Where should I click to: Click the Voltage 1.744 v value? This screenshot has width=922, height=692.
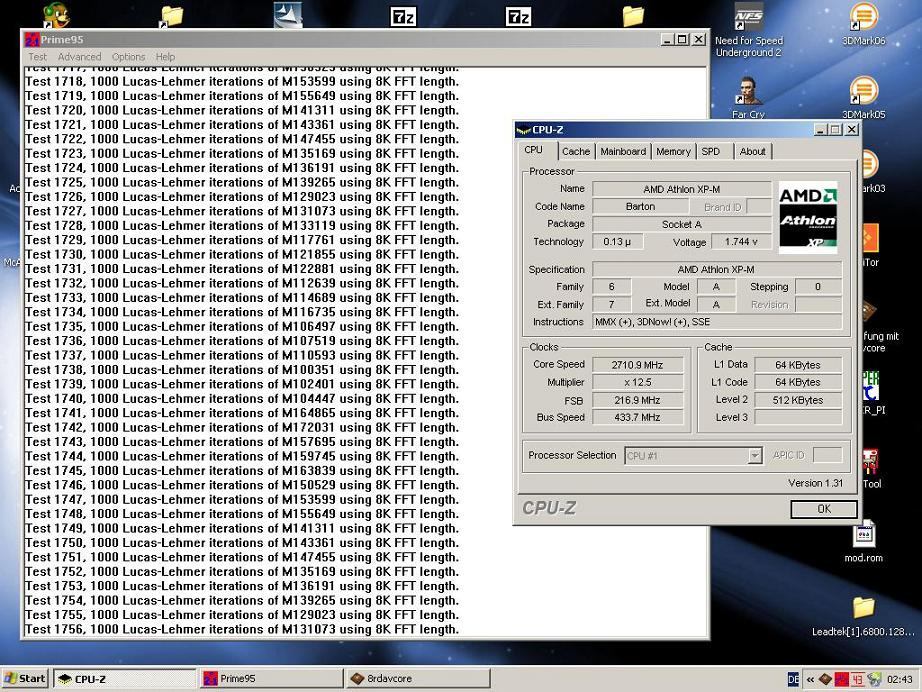click(741, 242)
